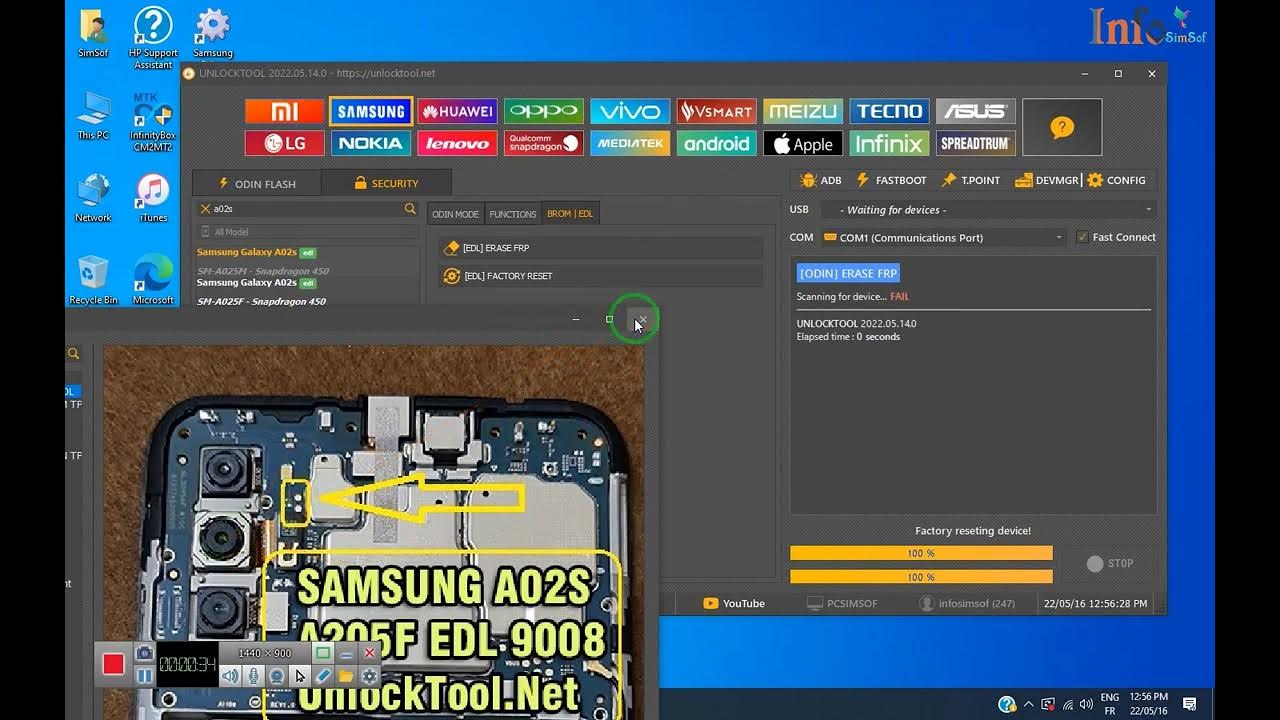Toggle webcam in recorder toolbar
Screen dimensions: 1280x720
point(277,676)
